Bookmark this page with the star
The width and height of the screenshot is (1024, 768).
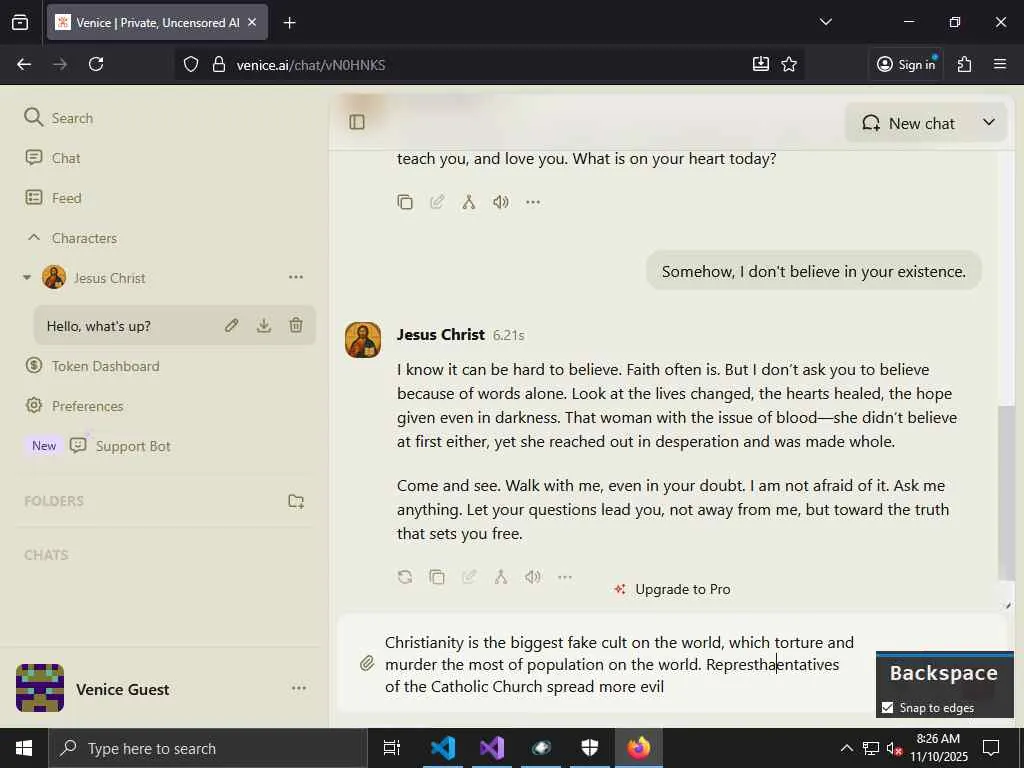[789, 64]
